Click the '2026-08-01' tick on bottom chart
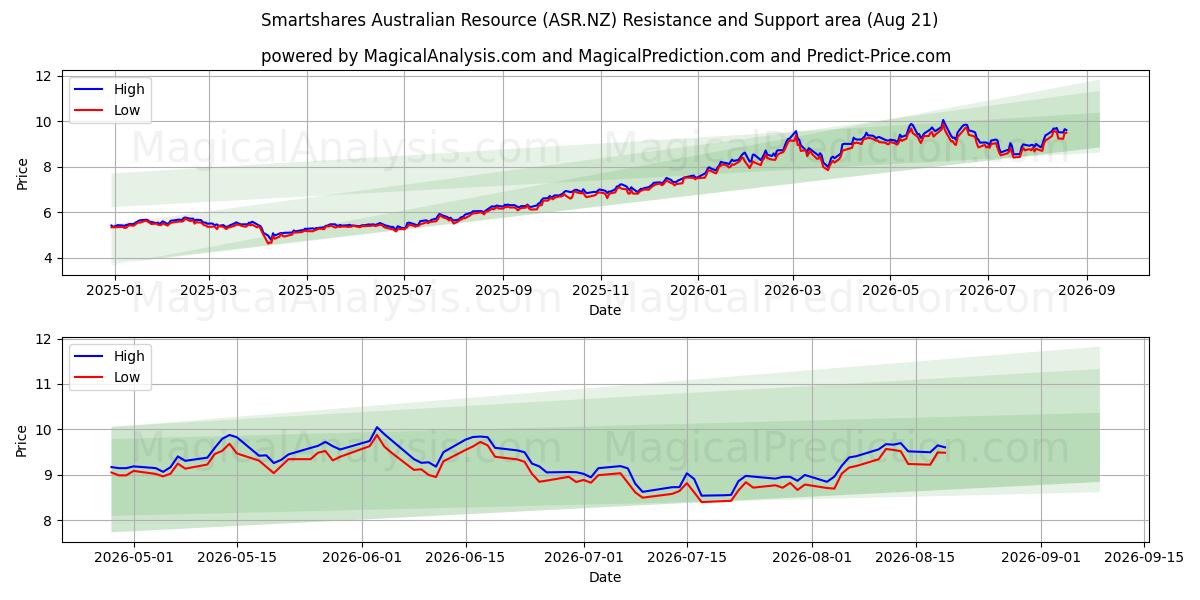The image size is (1200, 600). (x=813, y=558)
